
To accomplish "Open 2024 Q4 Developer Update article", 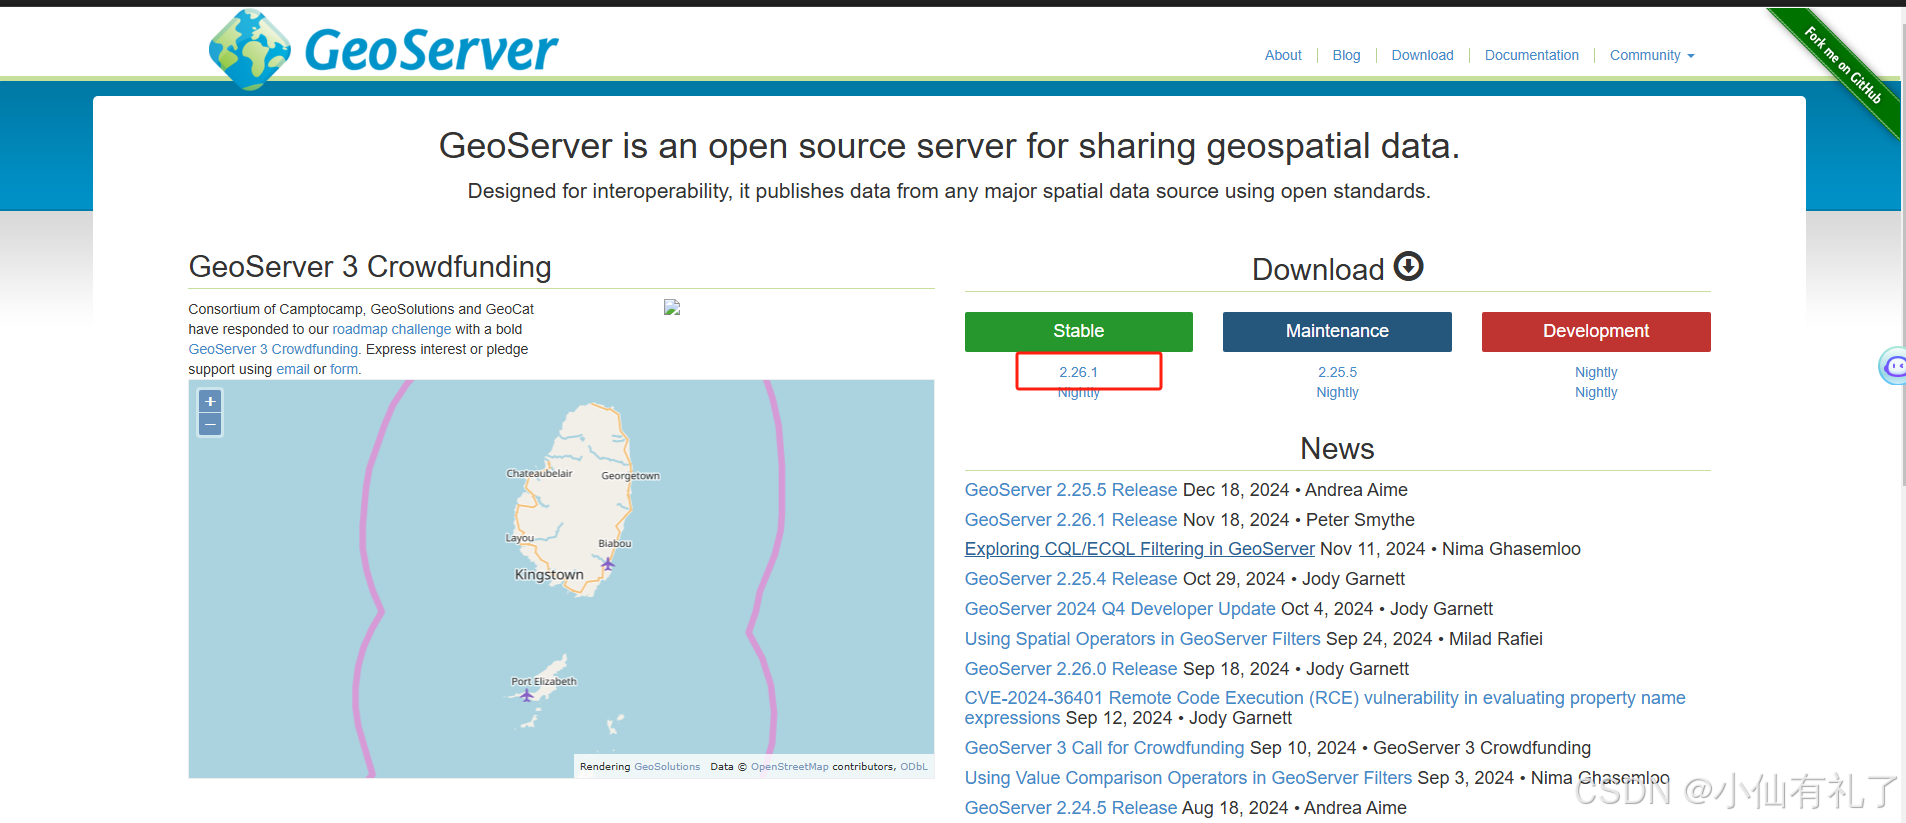I will (1120, 609).
